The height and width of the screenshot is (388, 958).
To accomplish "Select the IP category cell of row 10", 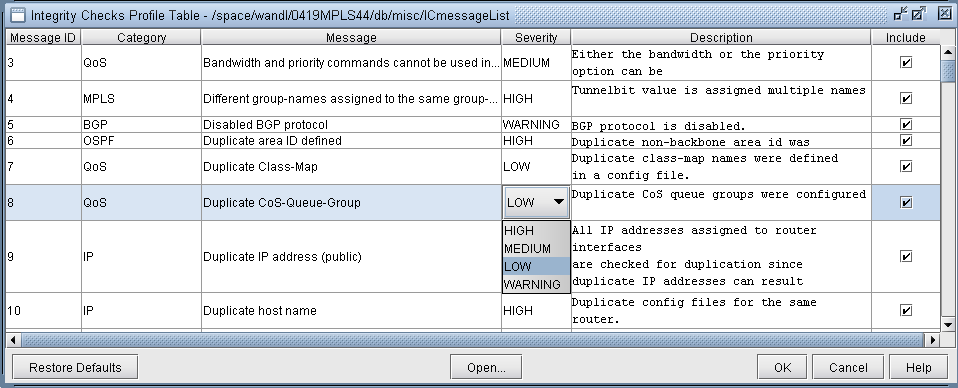I will coord(141,310).
